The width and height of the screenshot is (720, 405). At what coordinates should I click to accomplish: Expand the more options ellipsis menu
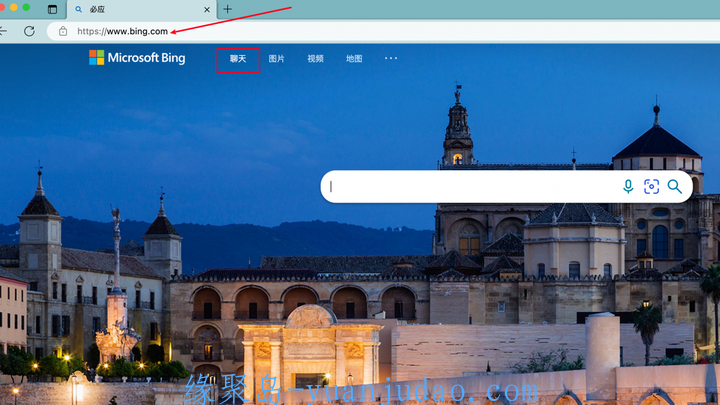coord(391,58)
